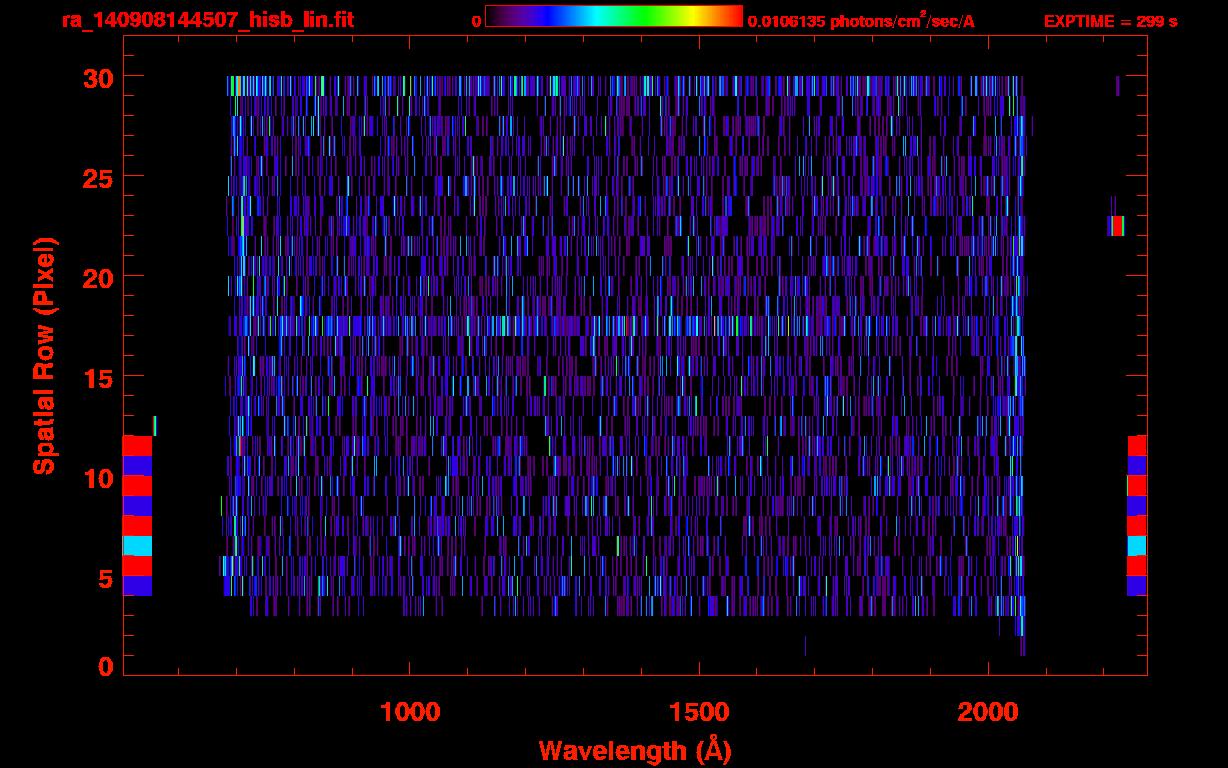Click the y-axis tick label 0

105,666
